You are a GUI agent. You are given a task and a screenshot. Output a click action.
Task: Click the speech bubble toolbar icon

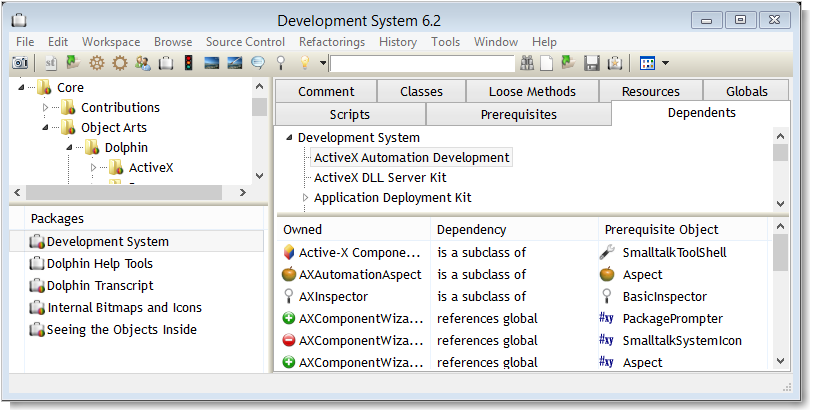(258, 63)
